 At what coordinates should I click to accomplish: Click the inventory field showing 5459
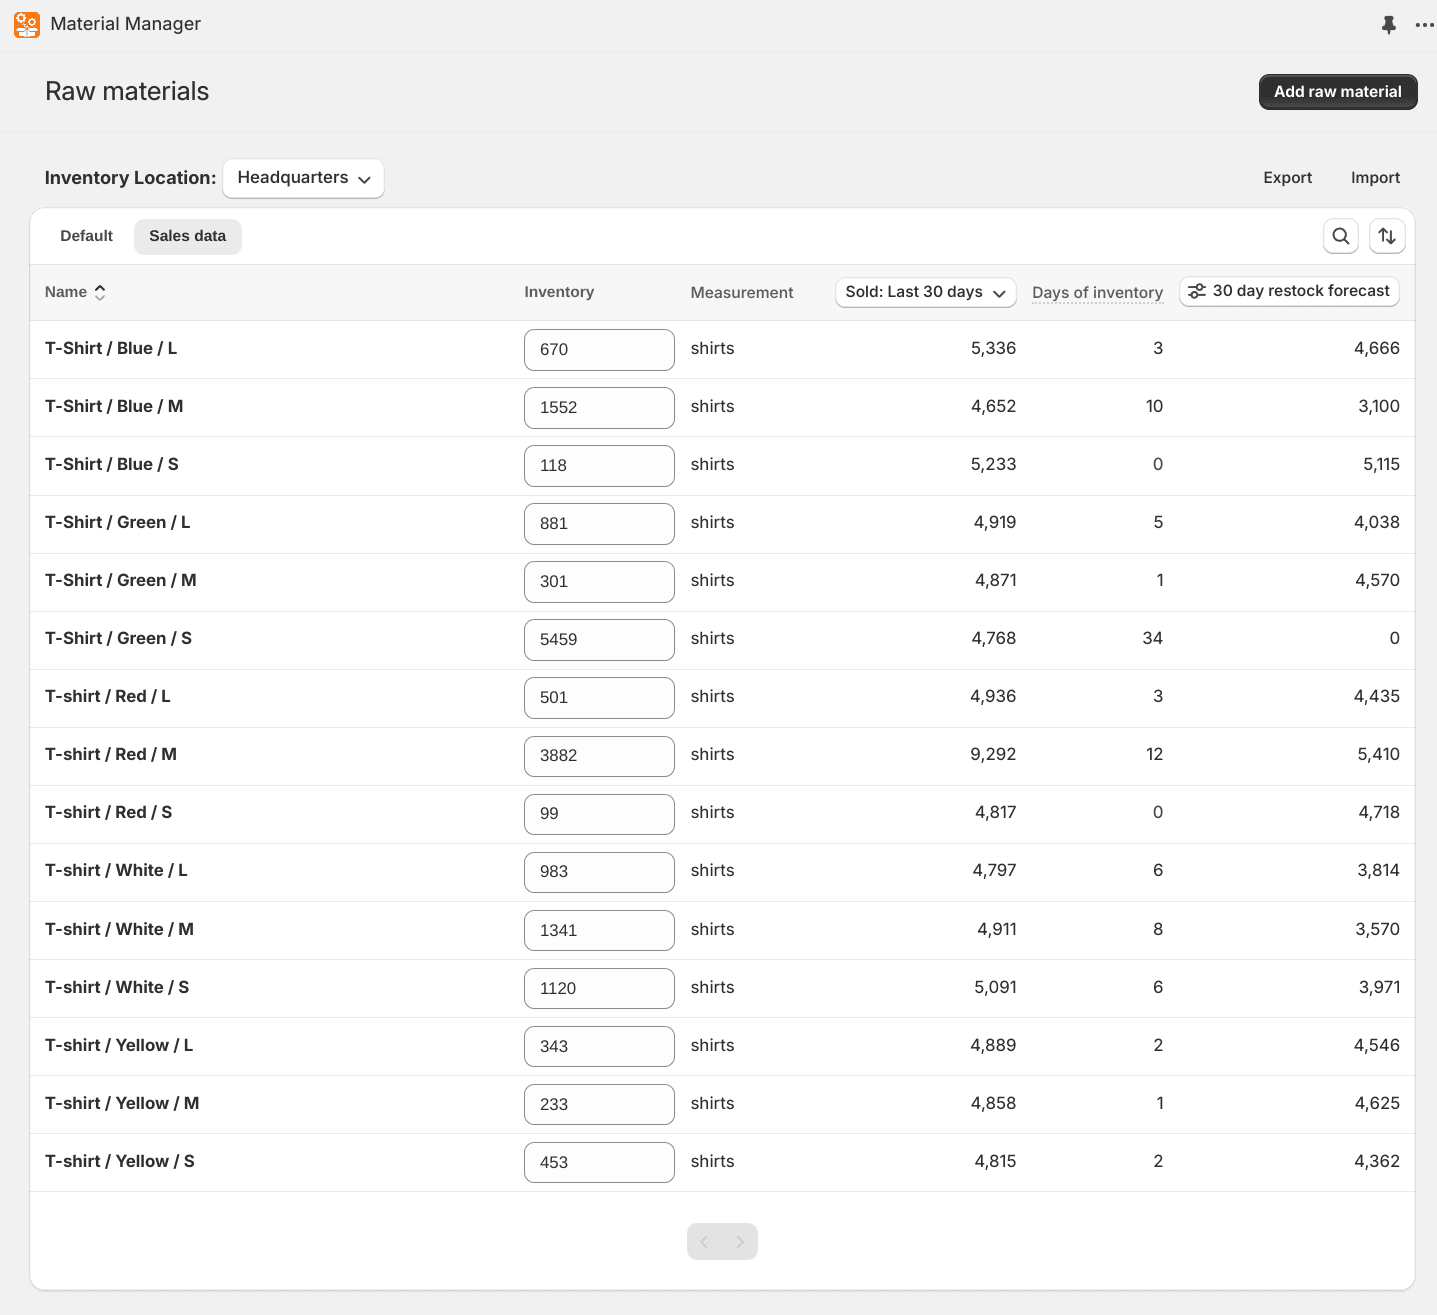coord(599,640)
